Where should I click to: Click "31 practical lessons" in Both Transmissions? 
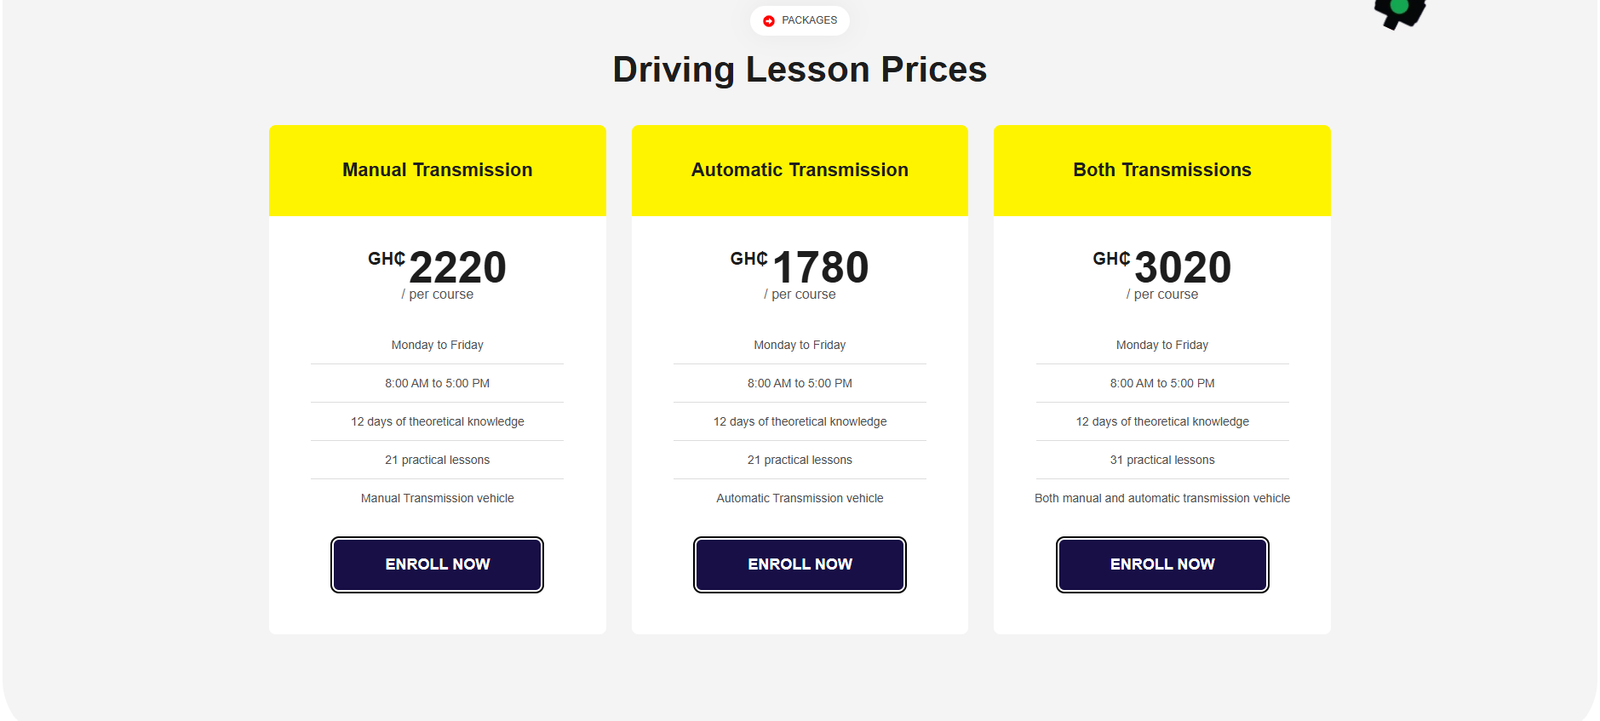(1162, 460)
